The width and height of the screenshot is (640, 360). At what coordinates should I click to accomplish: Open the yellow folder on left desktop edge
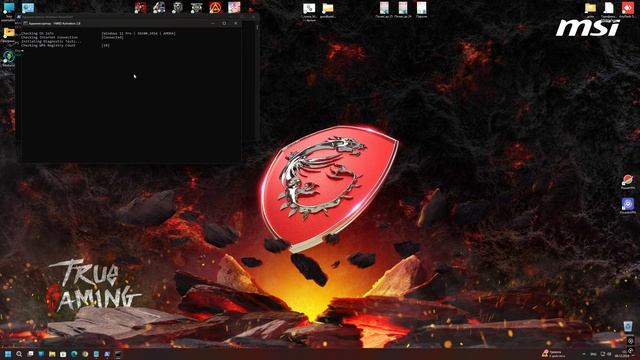(9, 32)
